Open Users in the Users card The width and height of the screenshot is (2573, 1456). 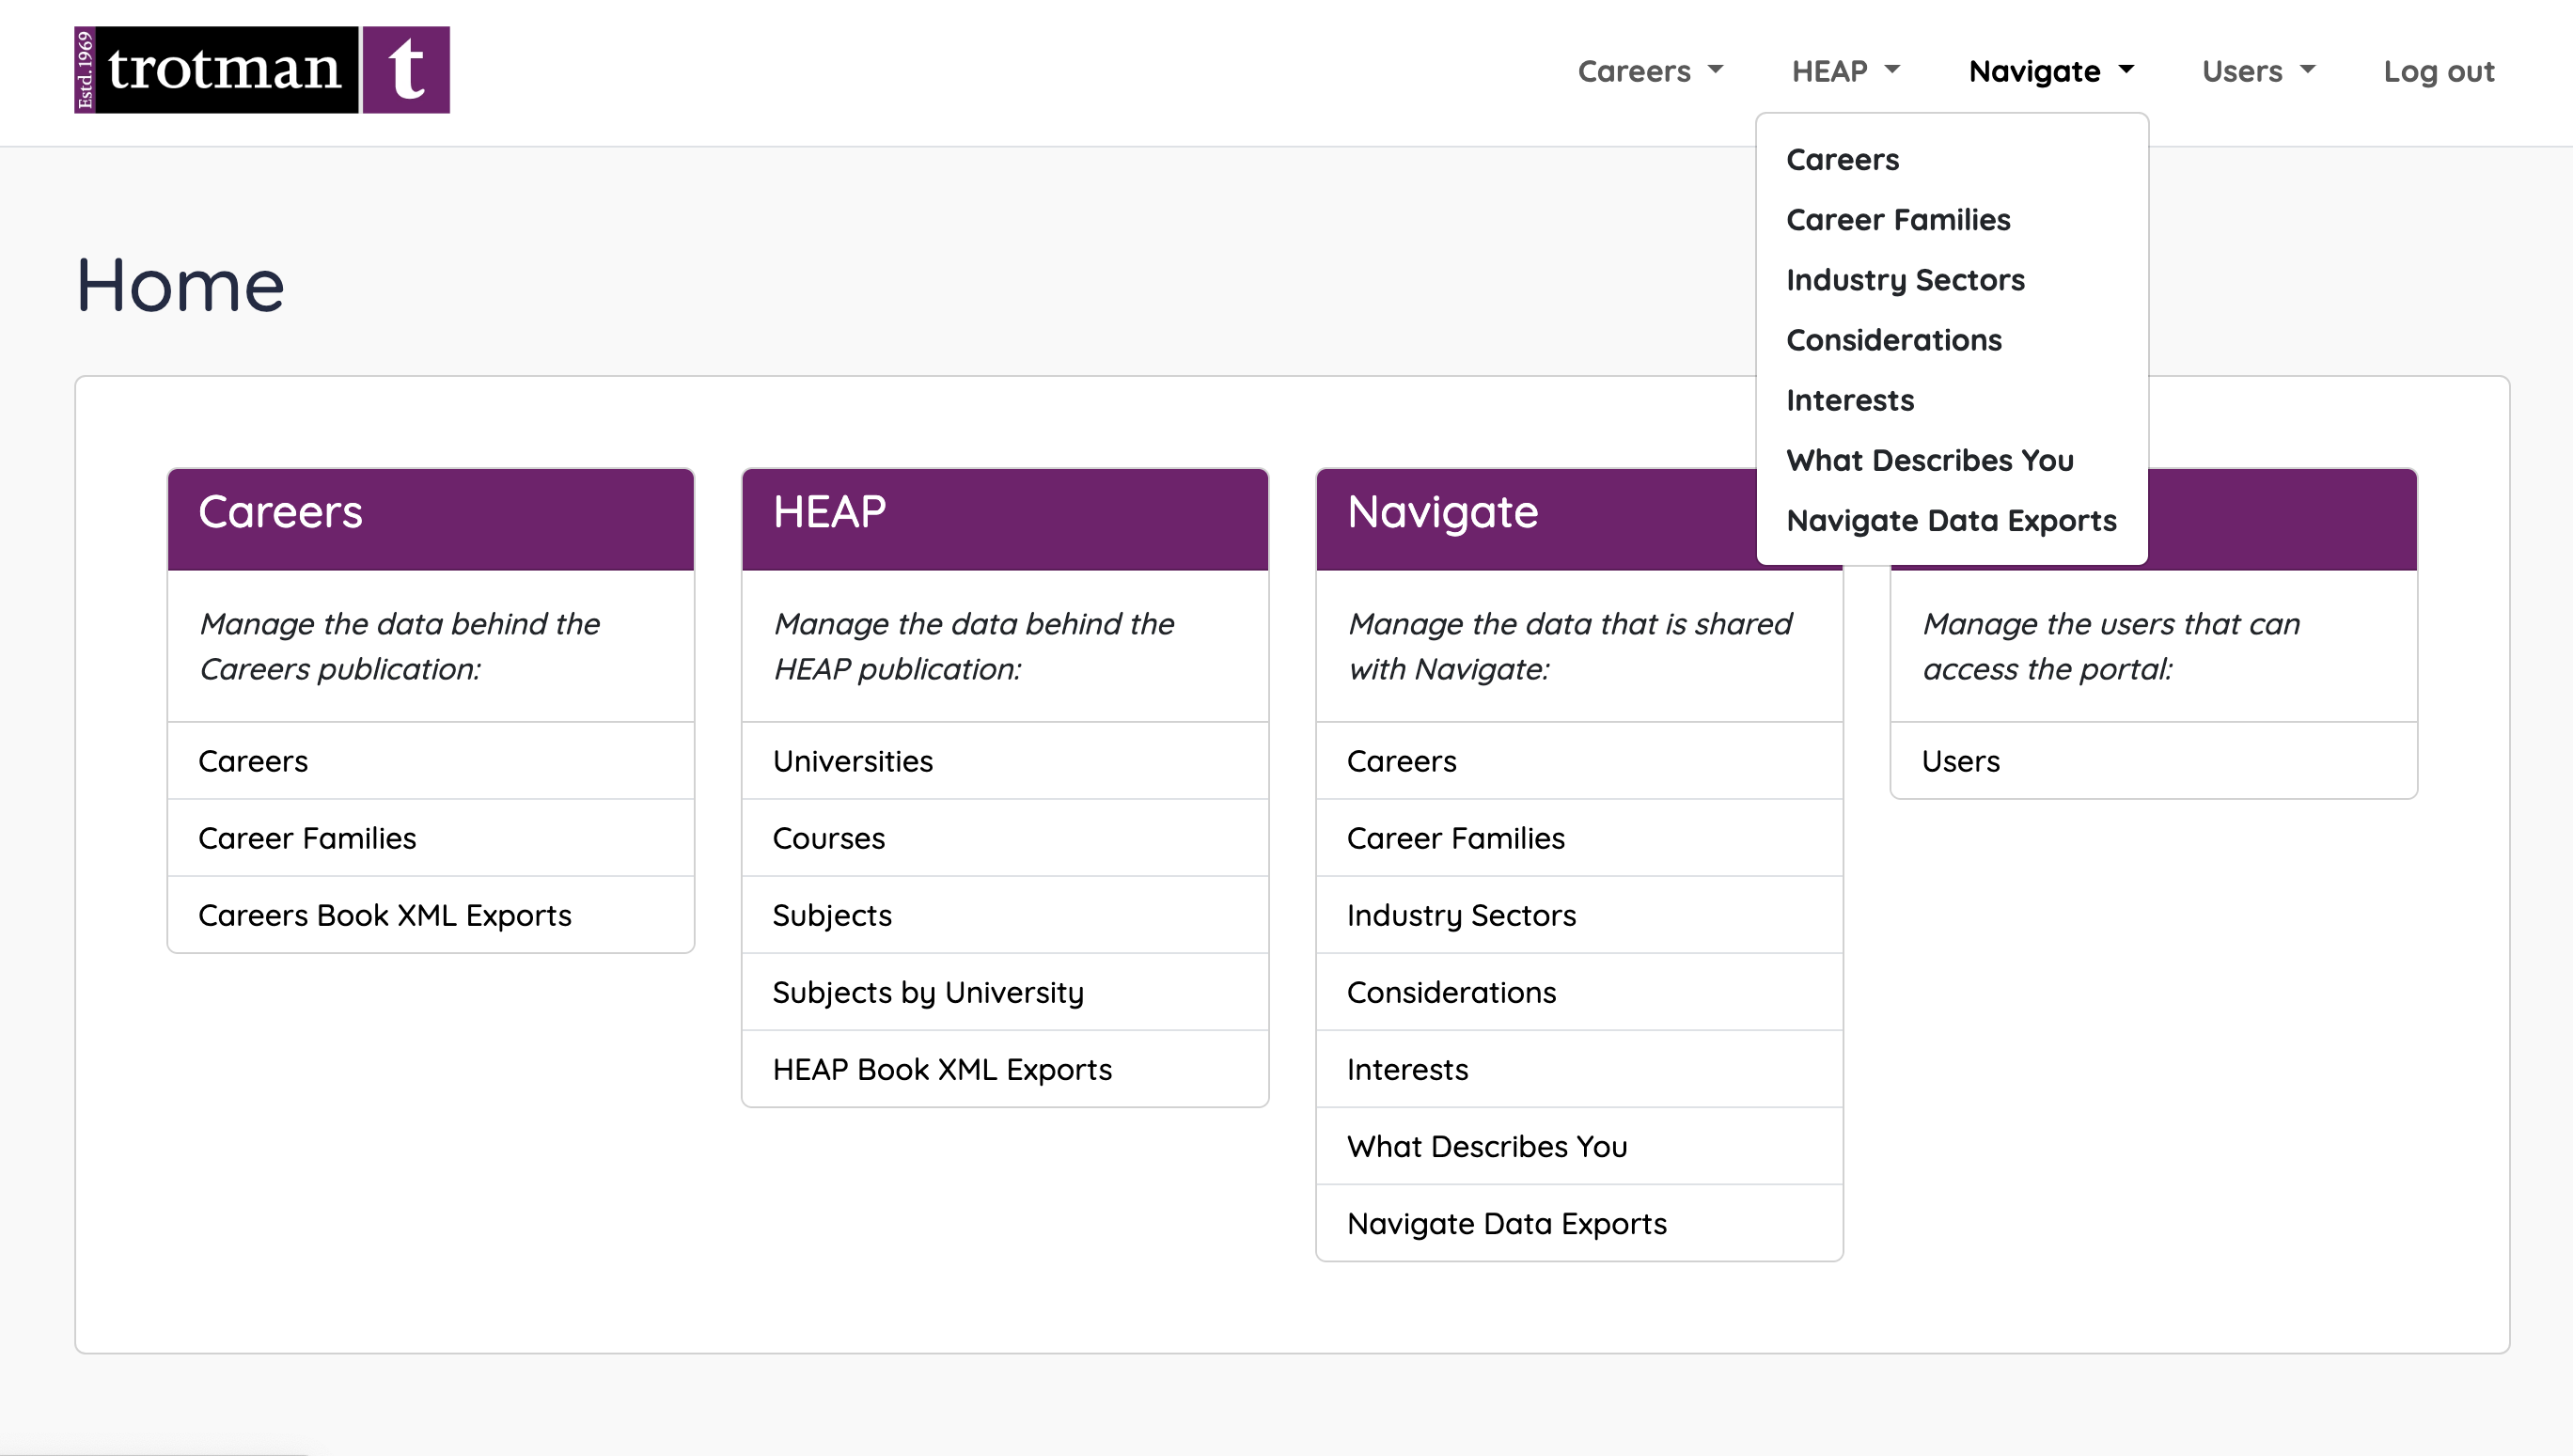(2153, 761)
